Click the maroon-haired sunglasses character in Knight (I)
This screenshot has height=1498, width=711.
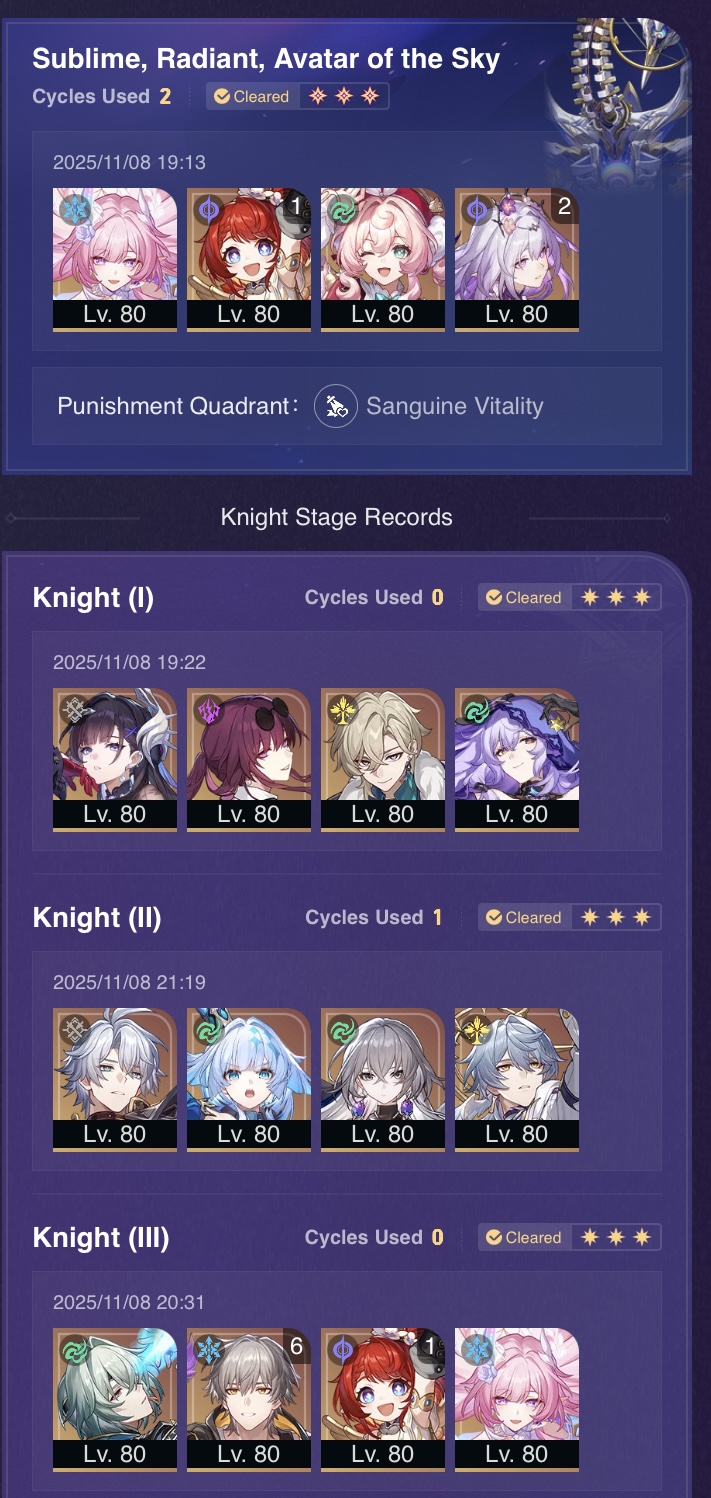(249, 759)
